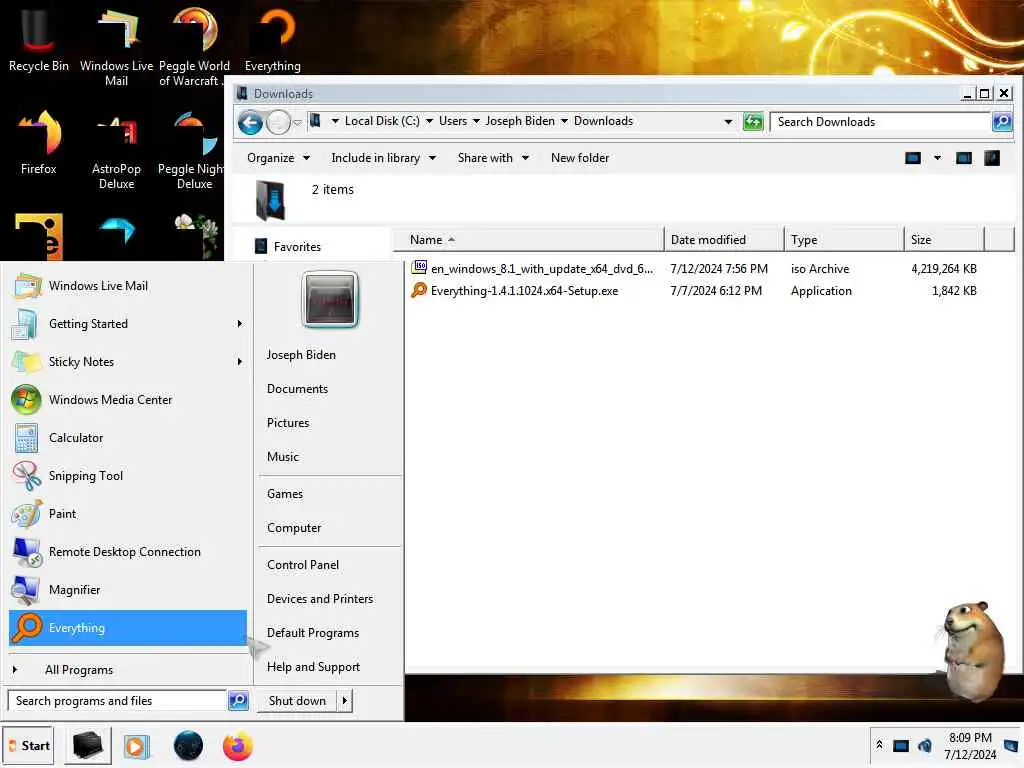
Task: Launch Windows Media Center
Action: pos(128,400)
